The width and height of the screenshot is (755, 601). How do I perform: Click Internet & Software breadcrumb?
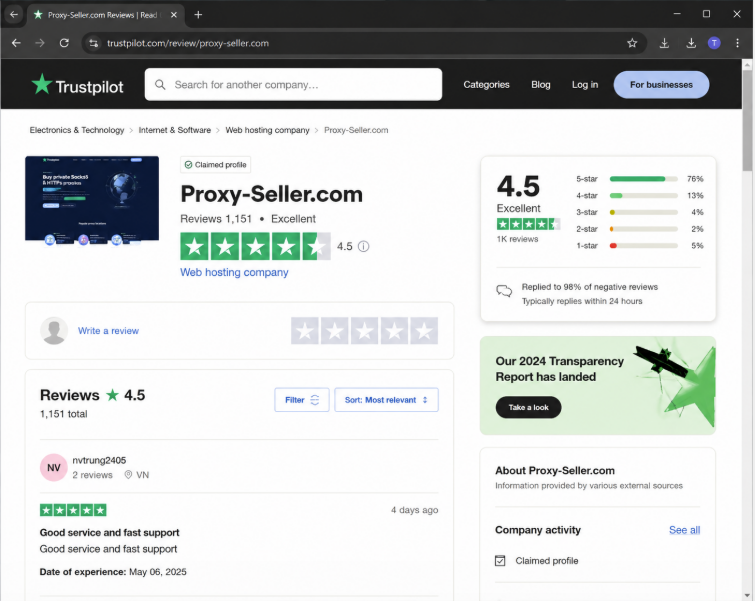[175, 130]
